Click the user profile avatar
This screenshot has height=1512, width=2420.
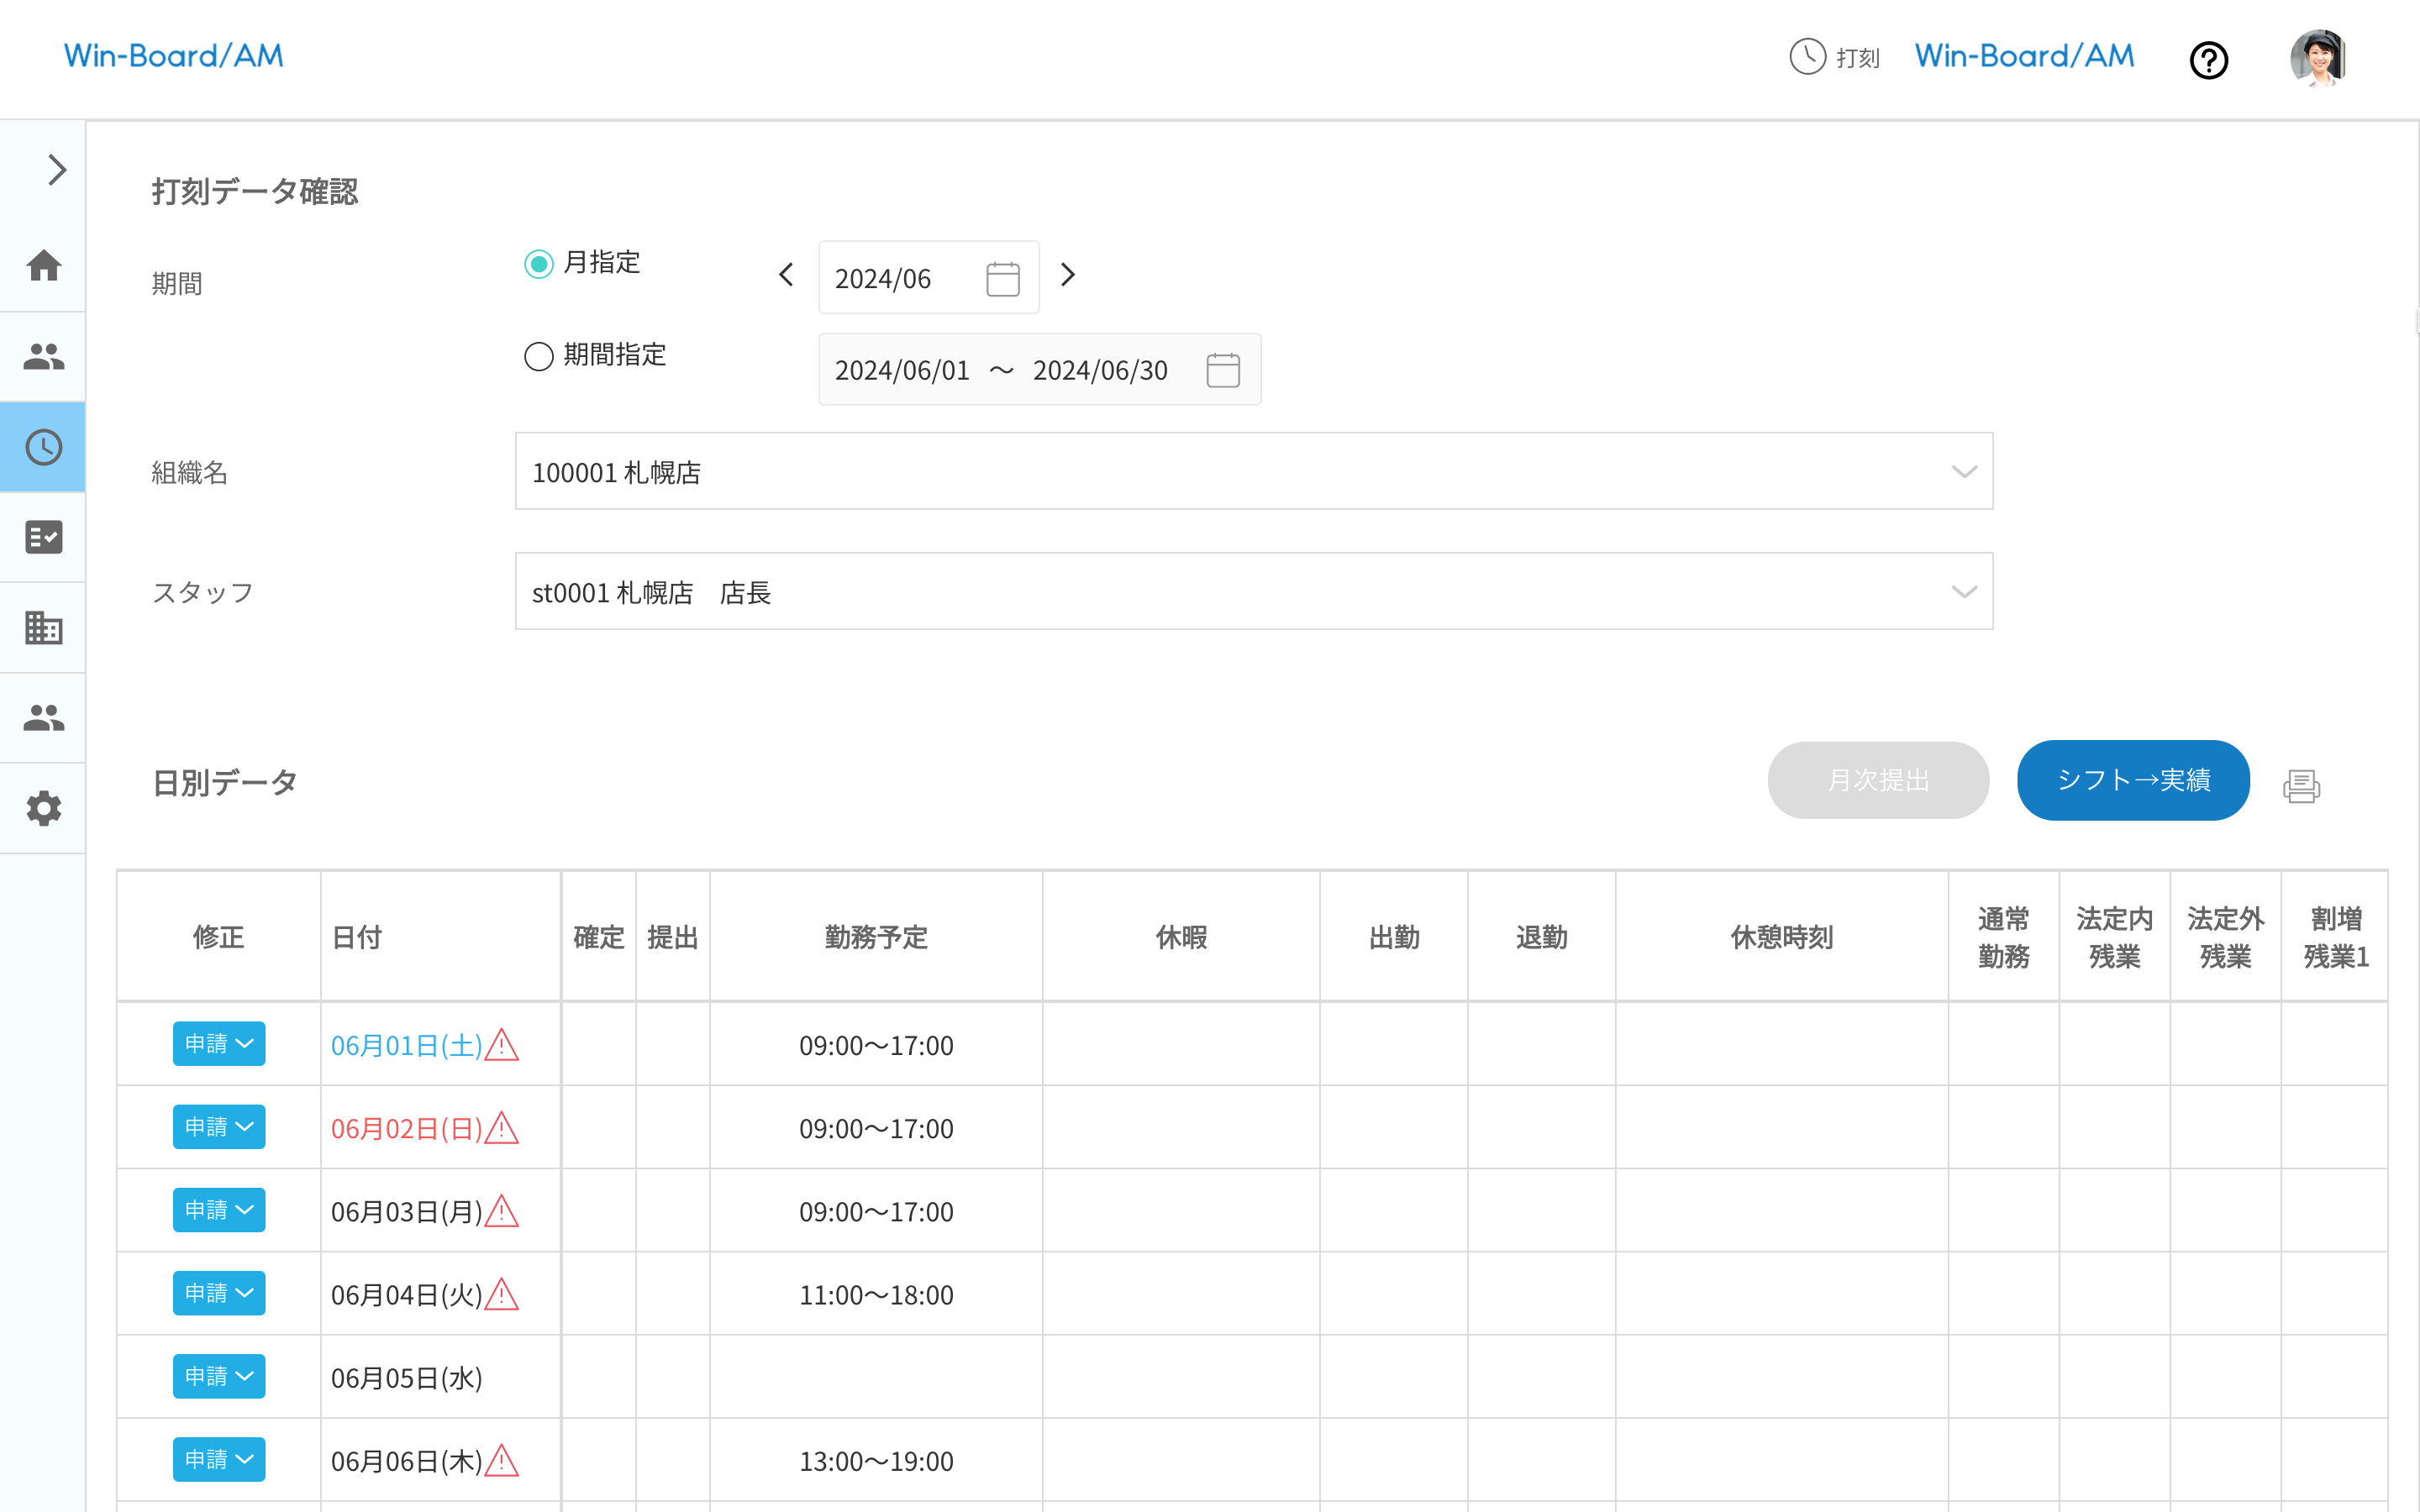[2318, 58]
